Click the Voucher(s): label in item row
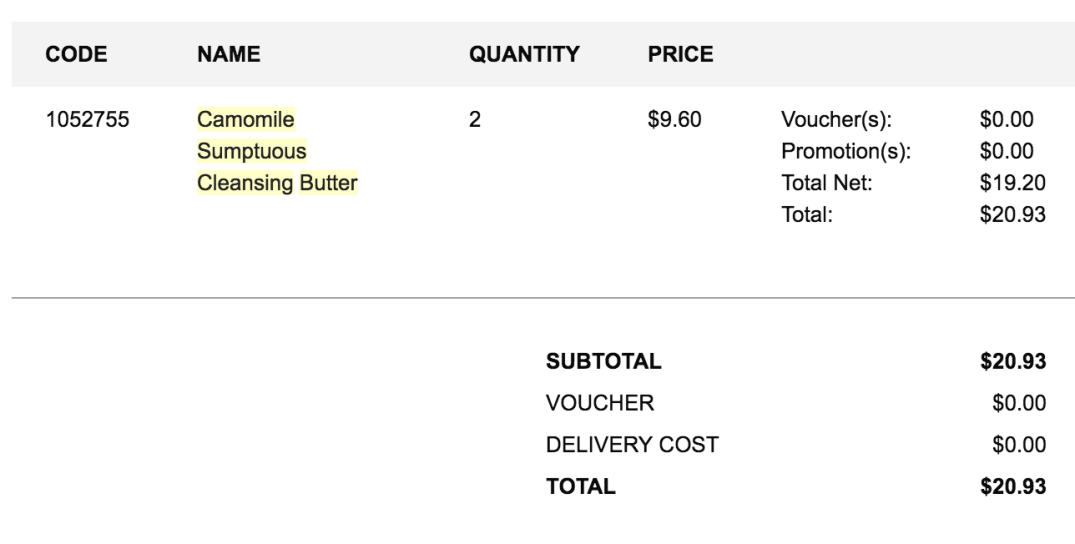Viewport: 1075px width, 544px height. pos(835,121)
